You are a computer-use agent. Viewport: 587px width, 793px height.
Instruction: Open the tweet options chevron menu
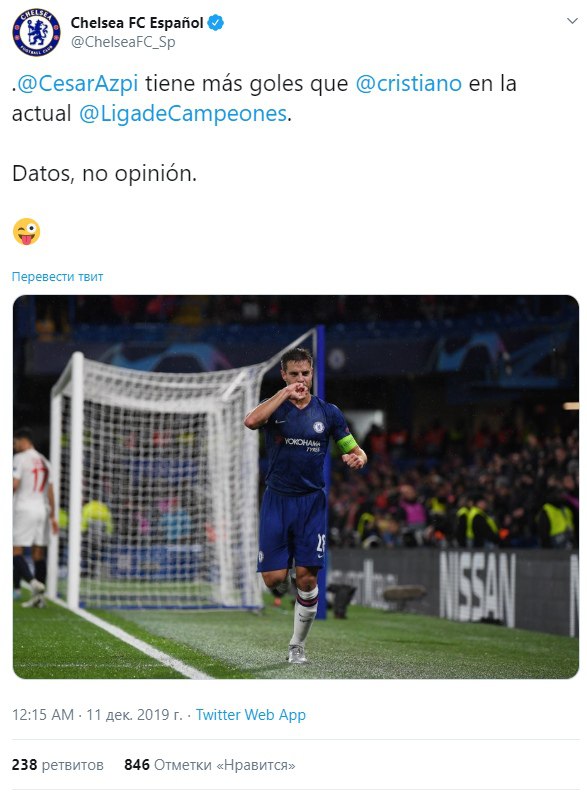(x=572, y=21)
